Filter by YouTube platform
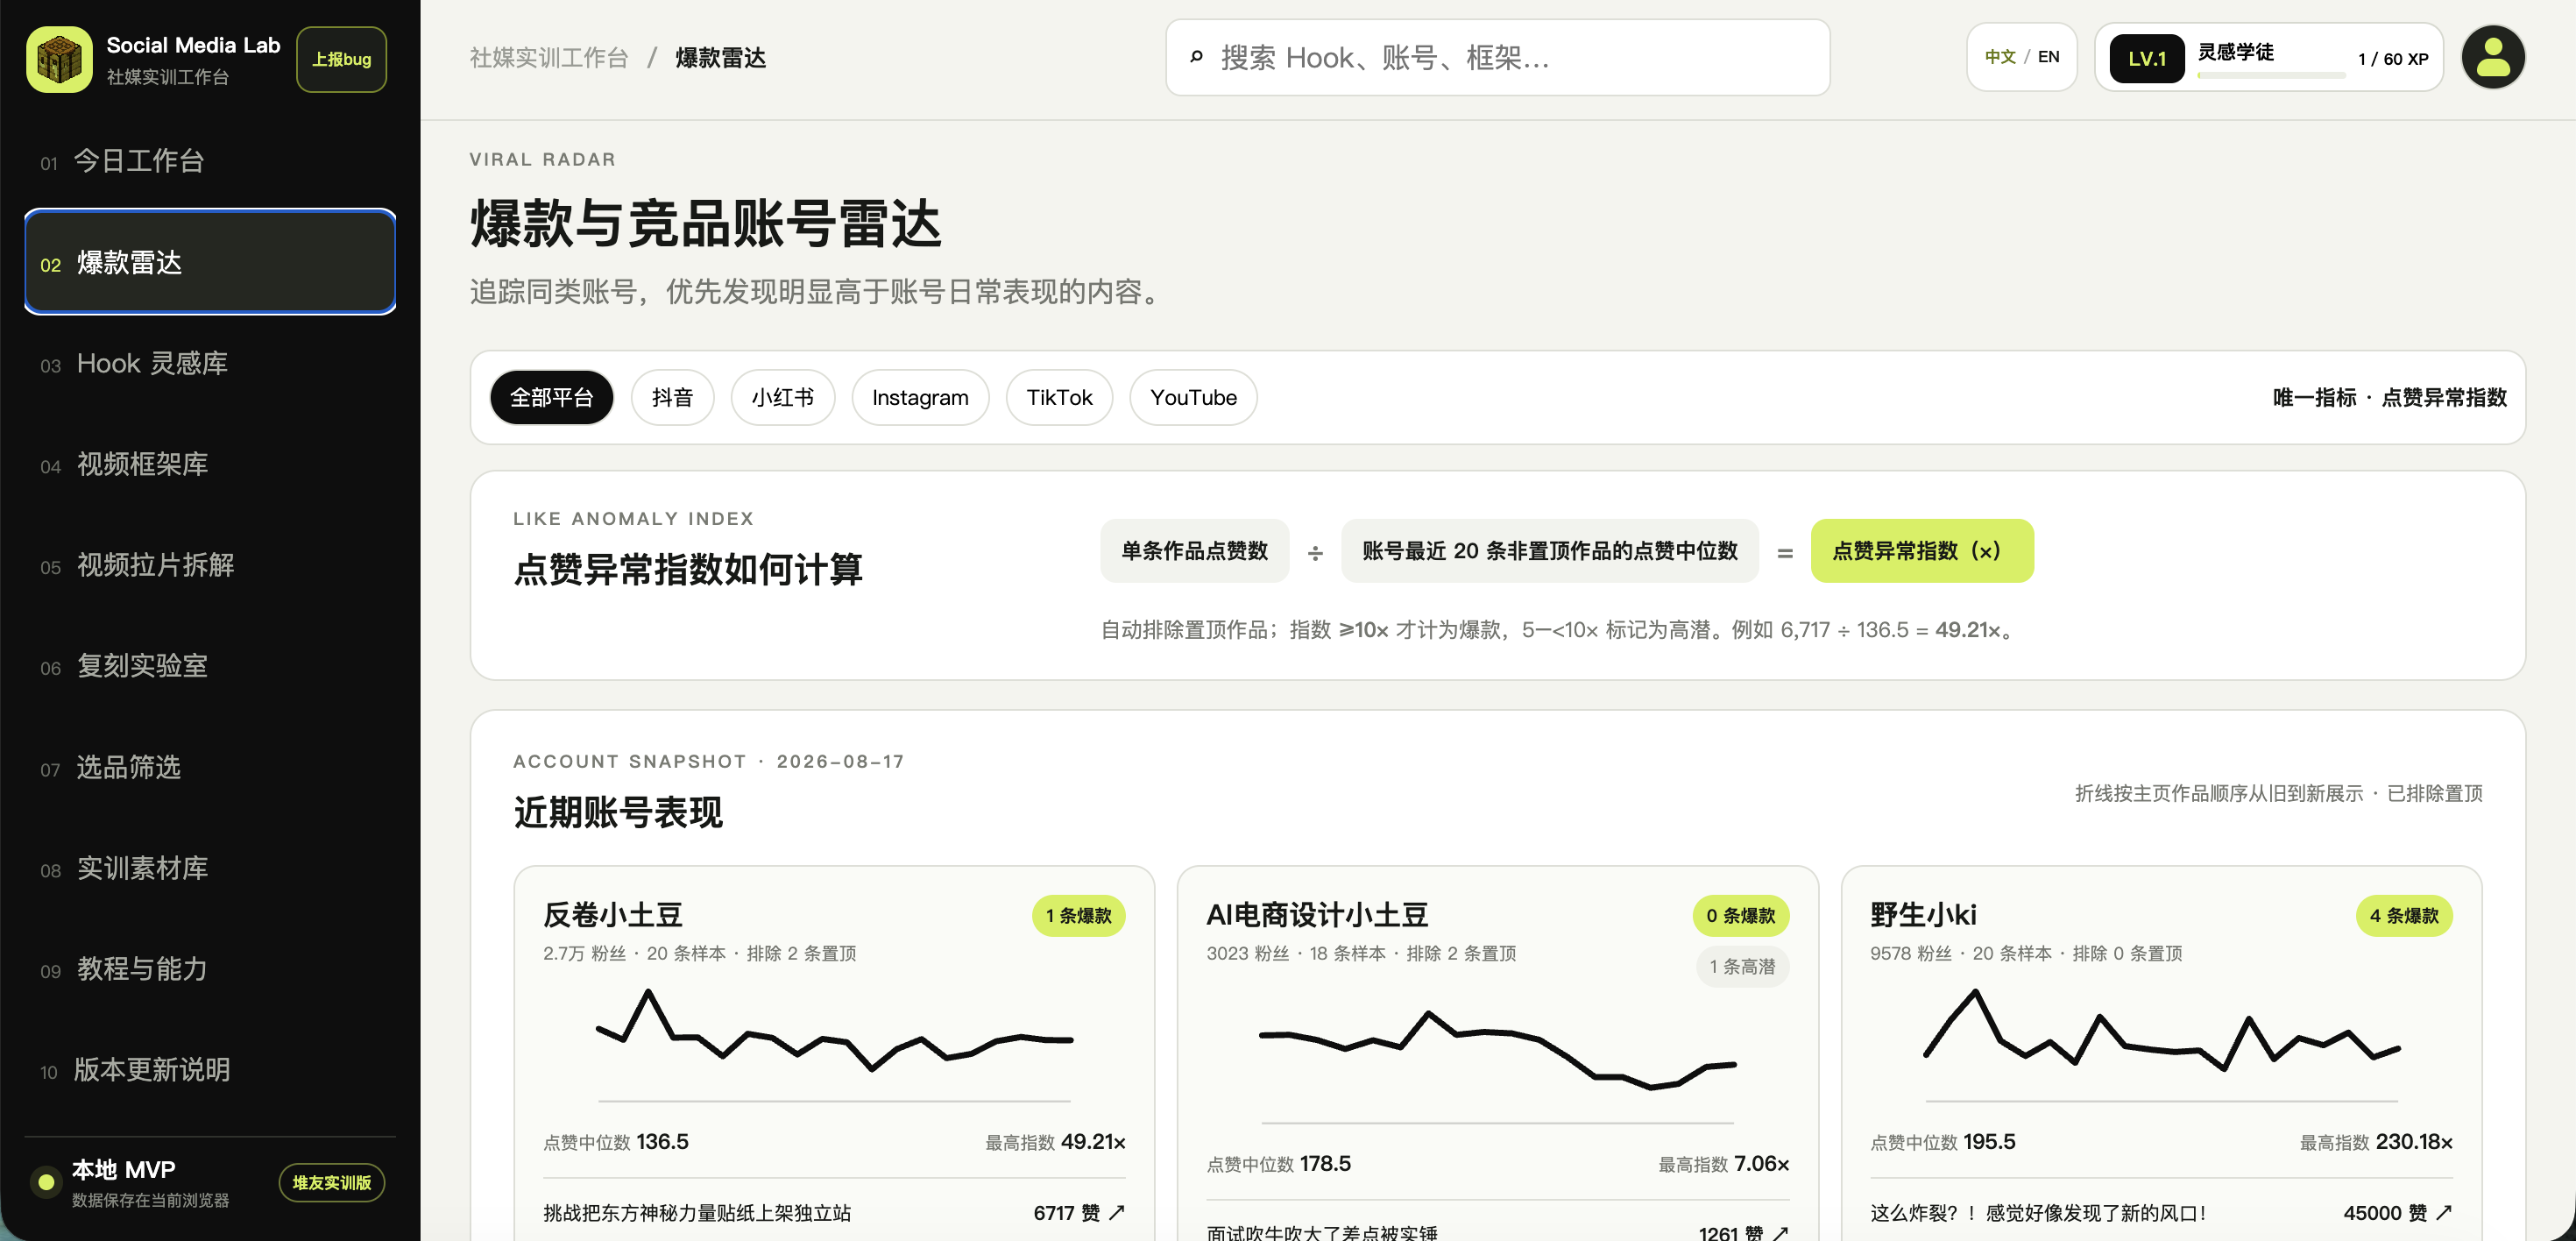The image size is (2576, 1241). click(1193, 397)
